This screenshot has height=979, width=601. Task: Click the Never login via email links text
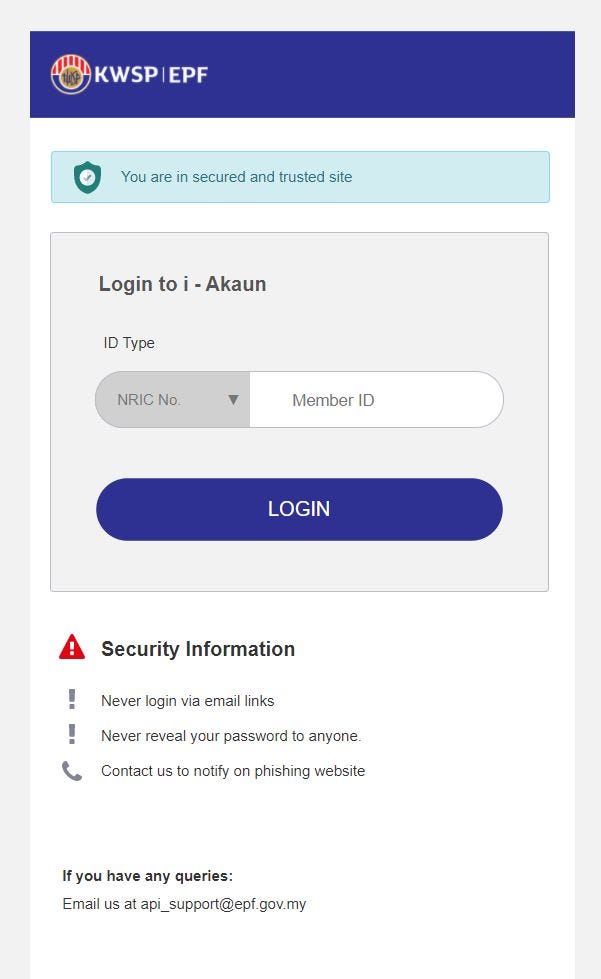(187, 701)
